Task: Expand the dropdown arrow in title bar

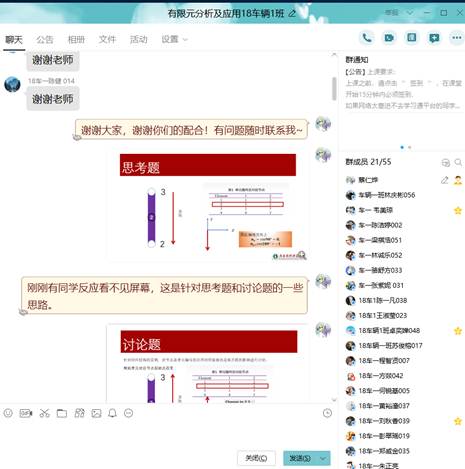Action: click(x=410, y=13)
